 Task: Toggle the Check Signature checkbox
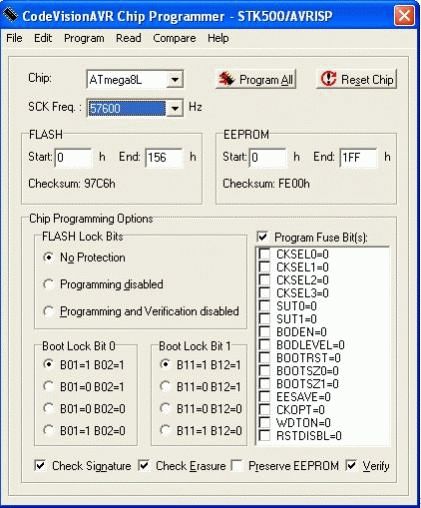coord(40,466)
